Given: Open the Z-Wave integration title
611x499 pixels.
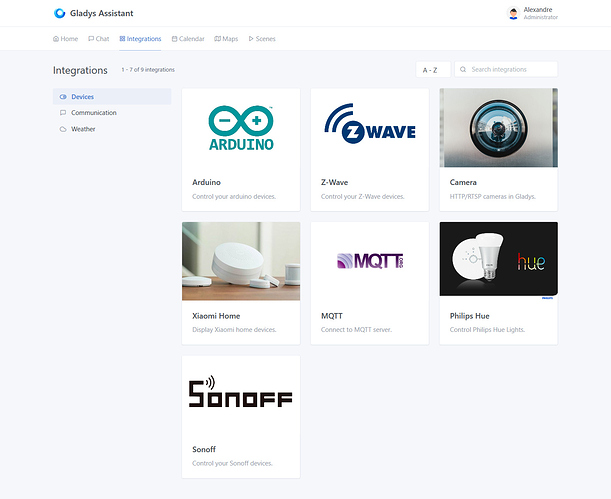Looking at the screenshot, I should [334, 182].
